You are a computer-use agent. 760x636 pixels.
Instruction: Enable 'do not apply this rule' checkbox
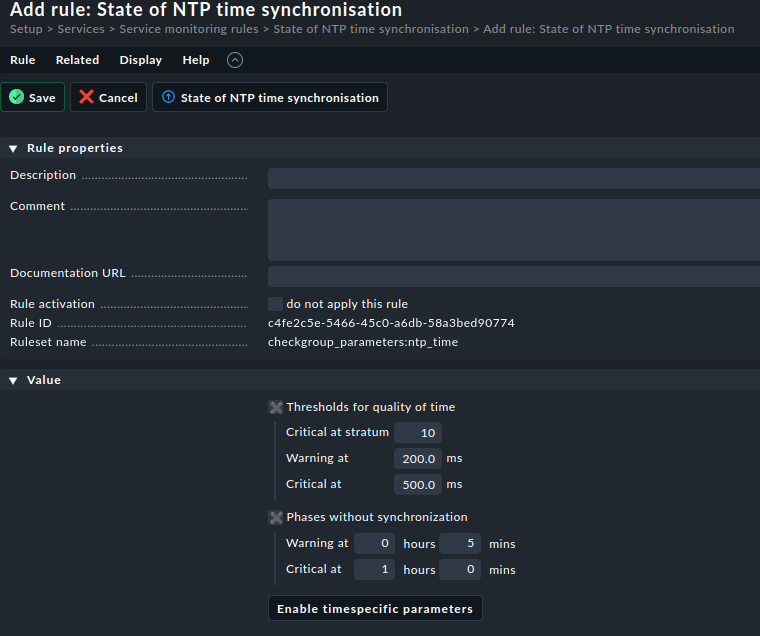pyautogui.click(x=275, y=304)
